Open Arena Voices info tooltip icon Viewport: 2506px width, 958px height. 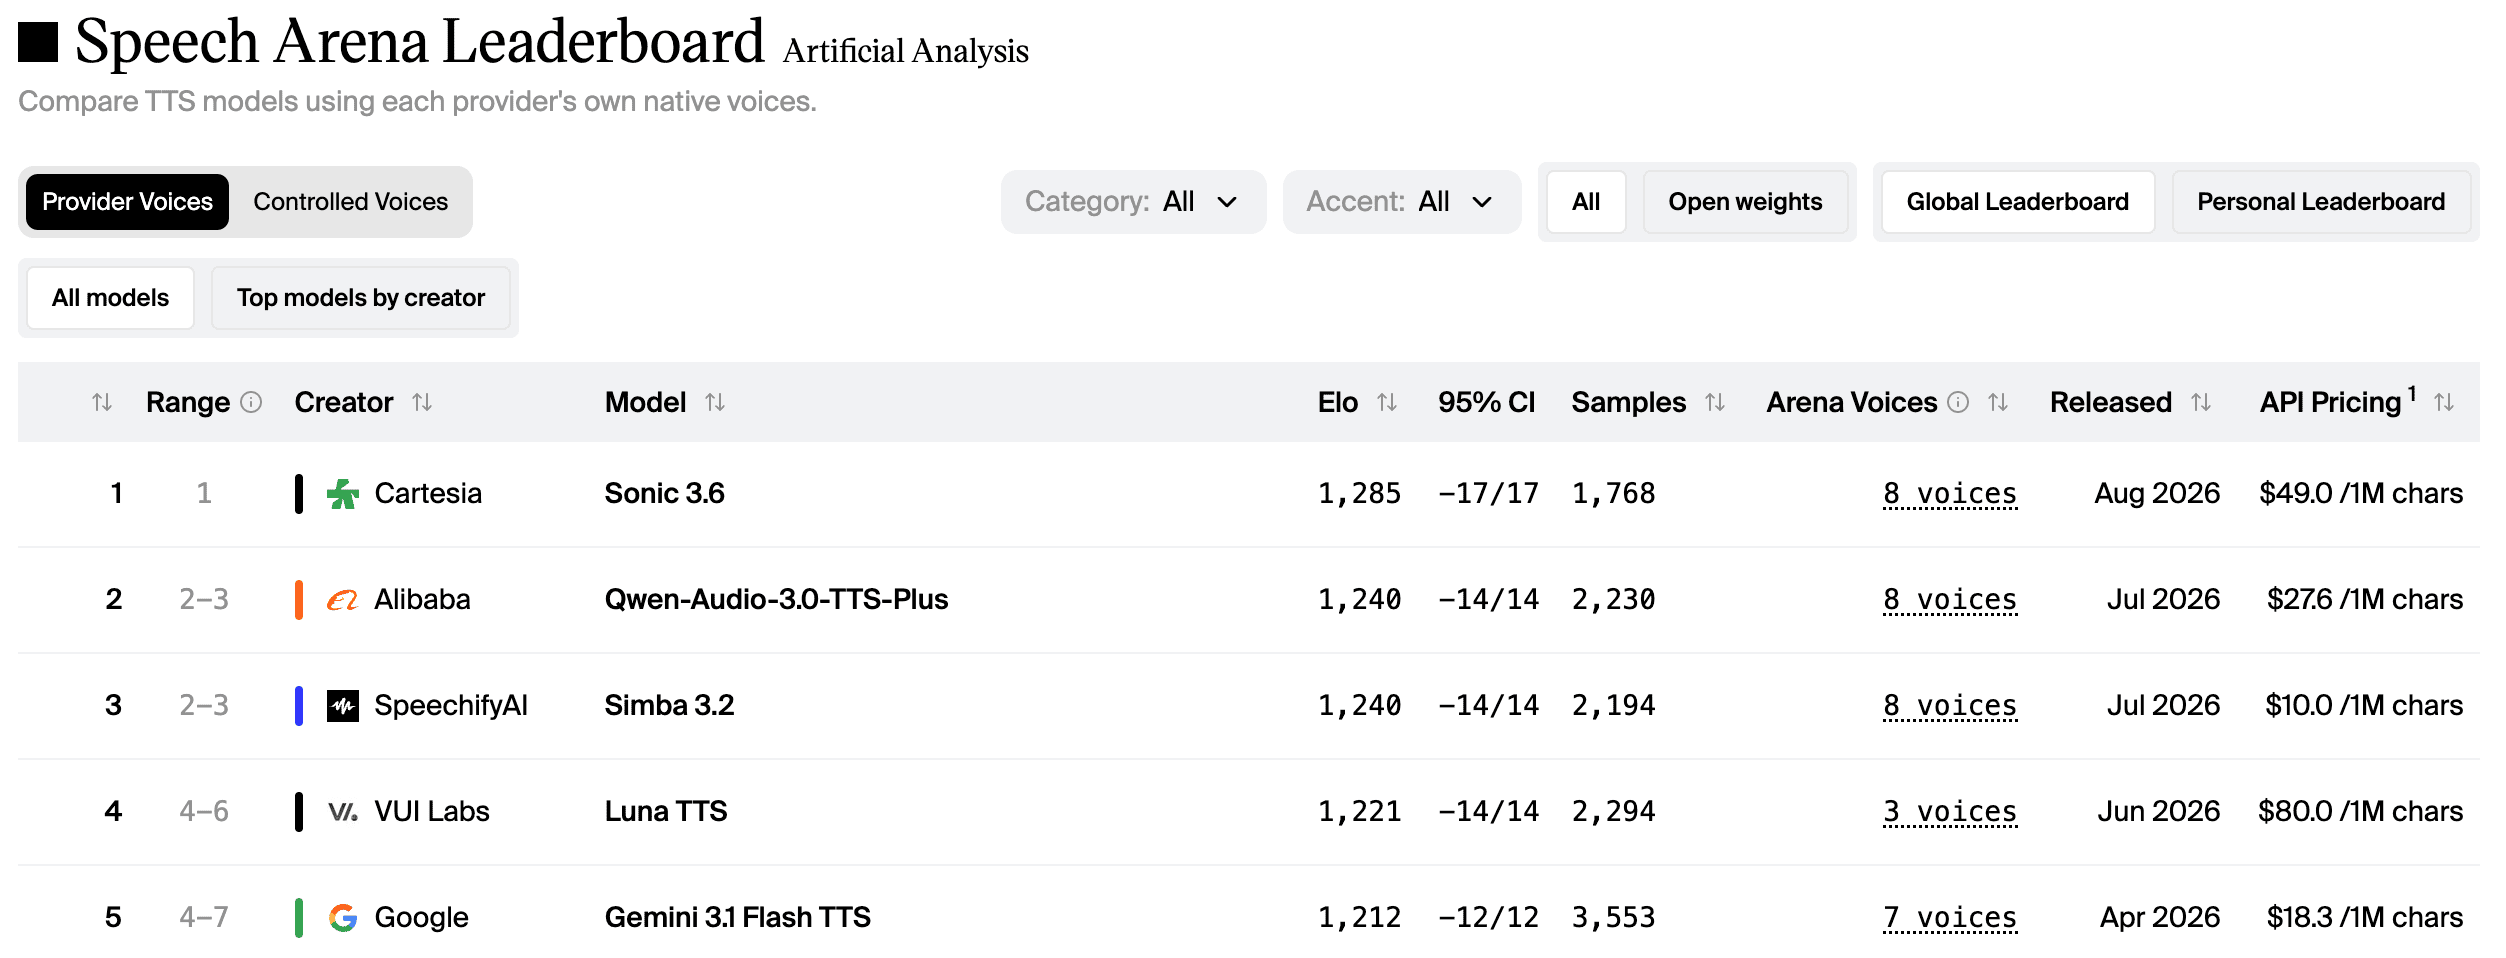[x=1958, y=402]
